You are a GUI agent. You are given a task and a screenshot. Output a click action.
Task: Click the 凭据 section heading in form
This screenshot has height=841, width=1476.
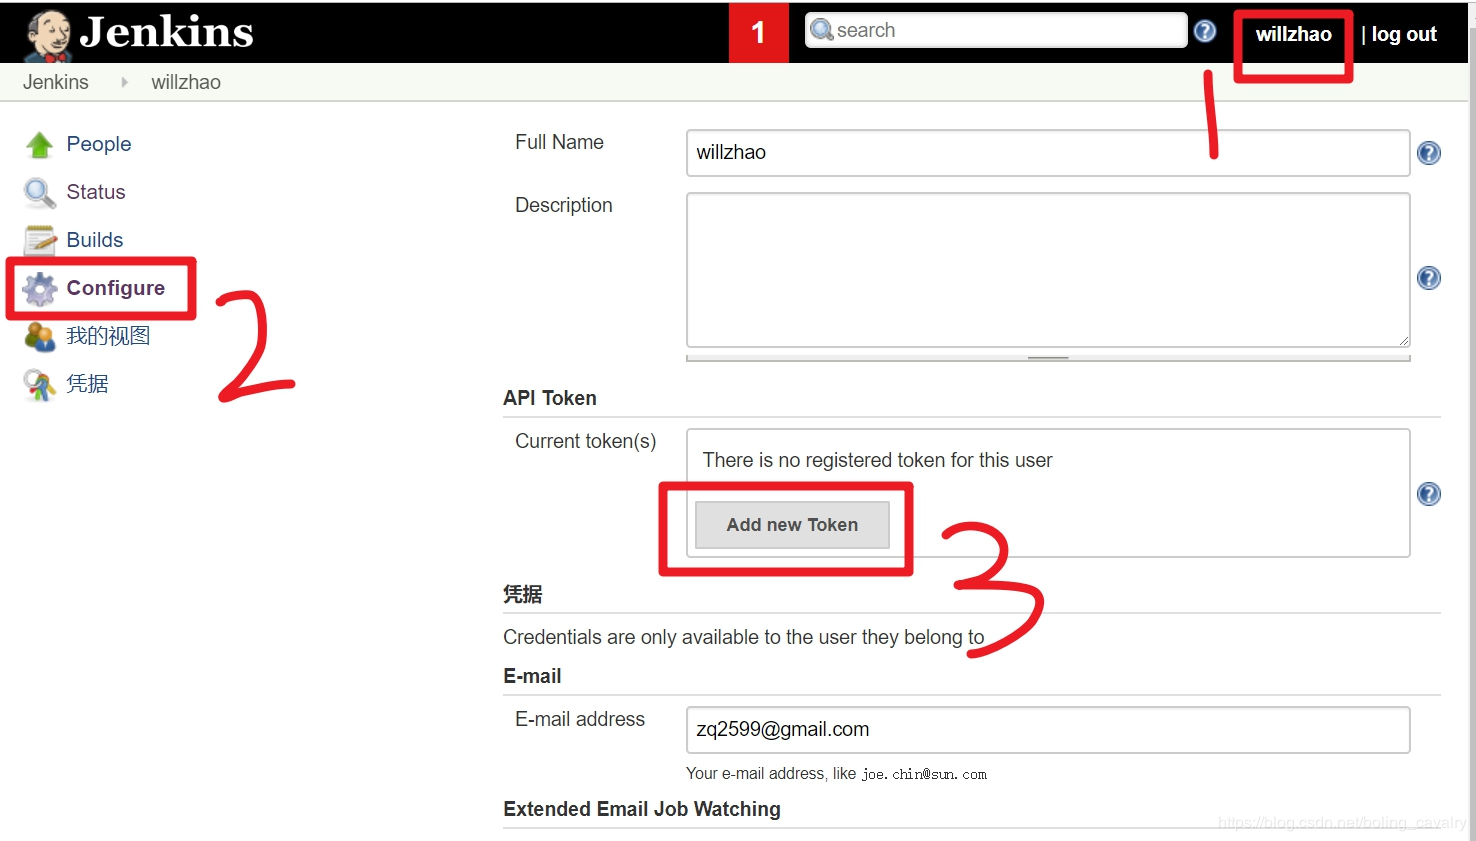(x=523, y=594)
